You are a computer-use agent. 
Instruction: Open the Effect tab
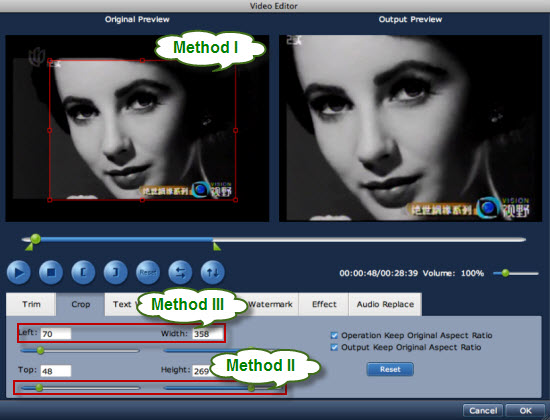tap(324, 304)
